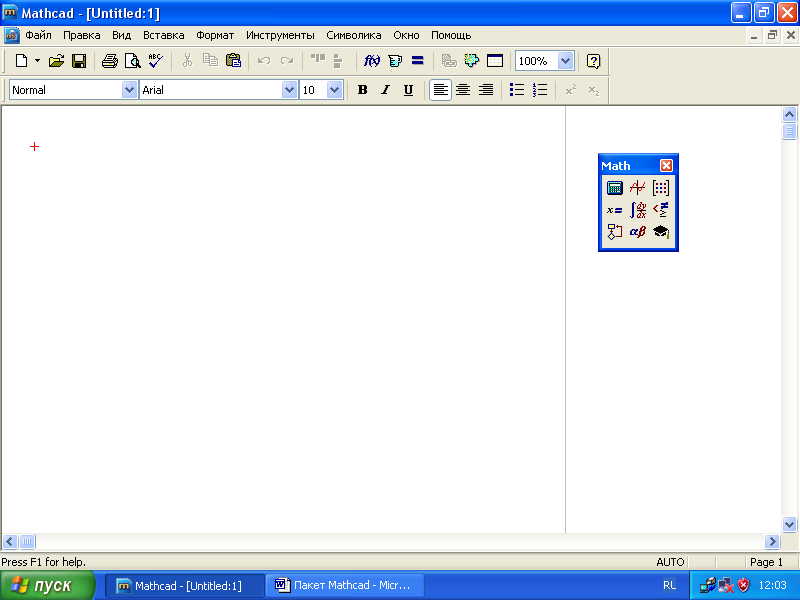Open Programming toolbar from Math palette

click(x=614, y=232)
